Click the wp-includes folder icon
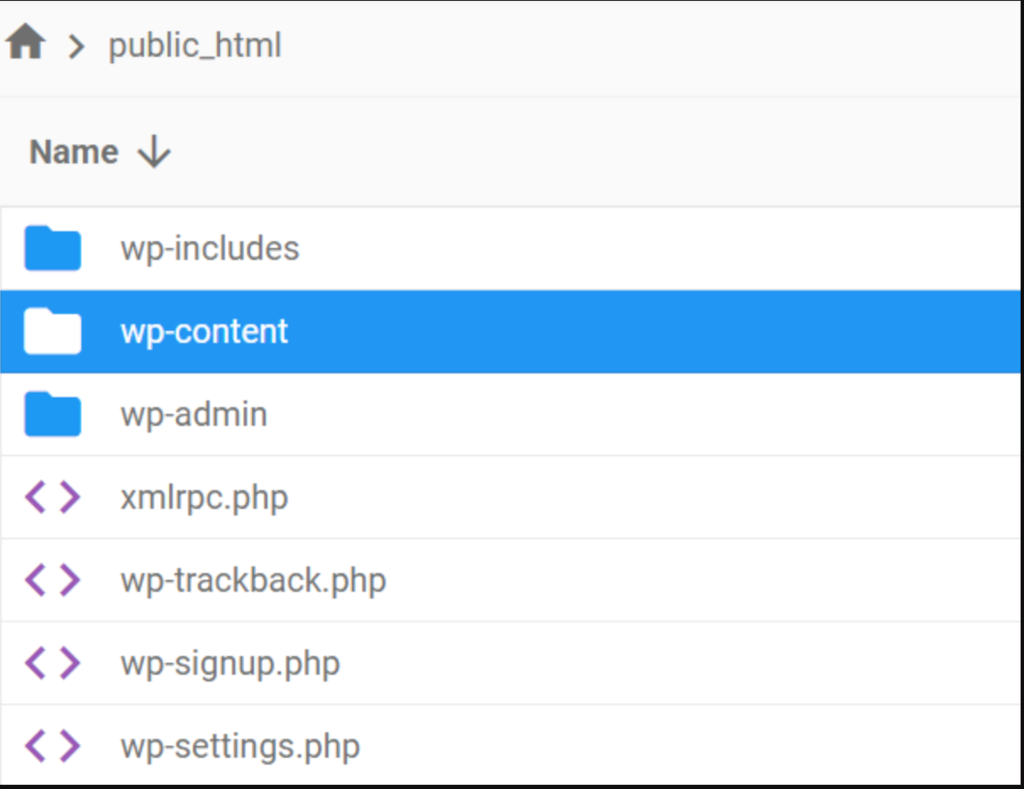Image resolution: width=1024 pixels, height=789 pixels. click(53, 248)
